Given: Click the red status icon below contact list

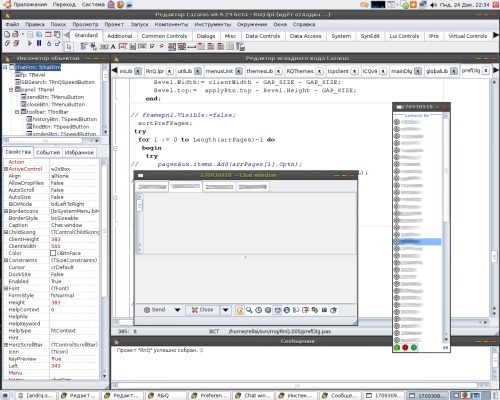Looking at the screenshot, I should coord(405,348).
